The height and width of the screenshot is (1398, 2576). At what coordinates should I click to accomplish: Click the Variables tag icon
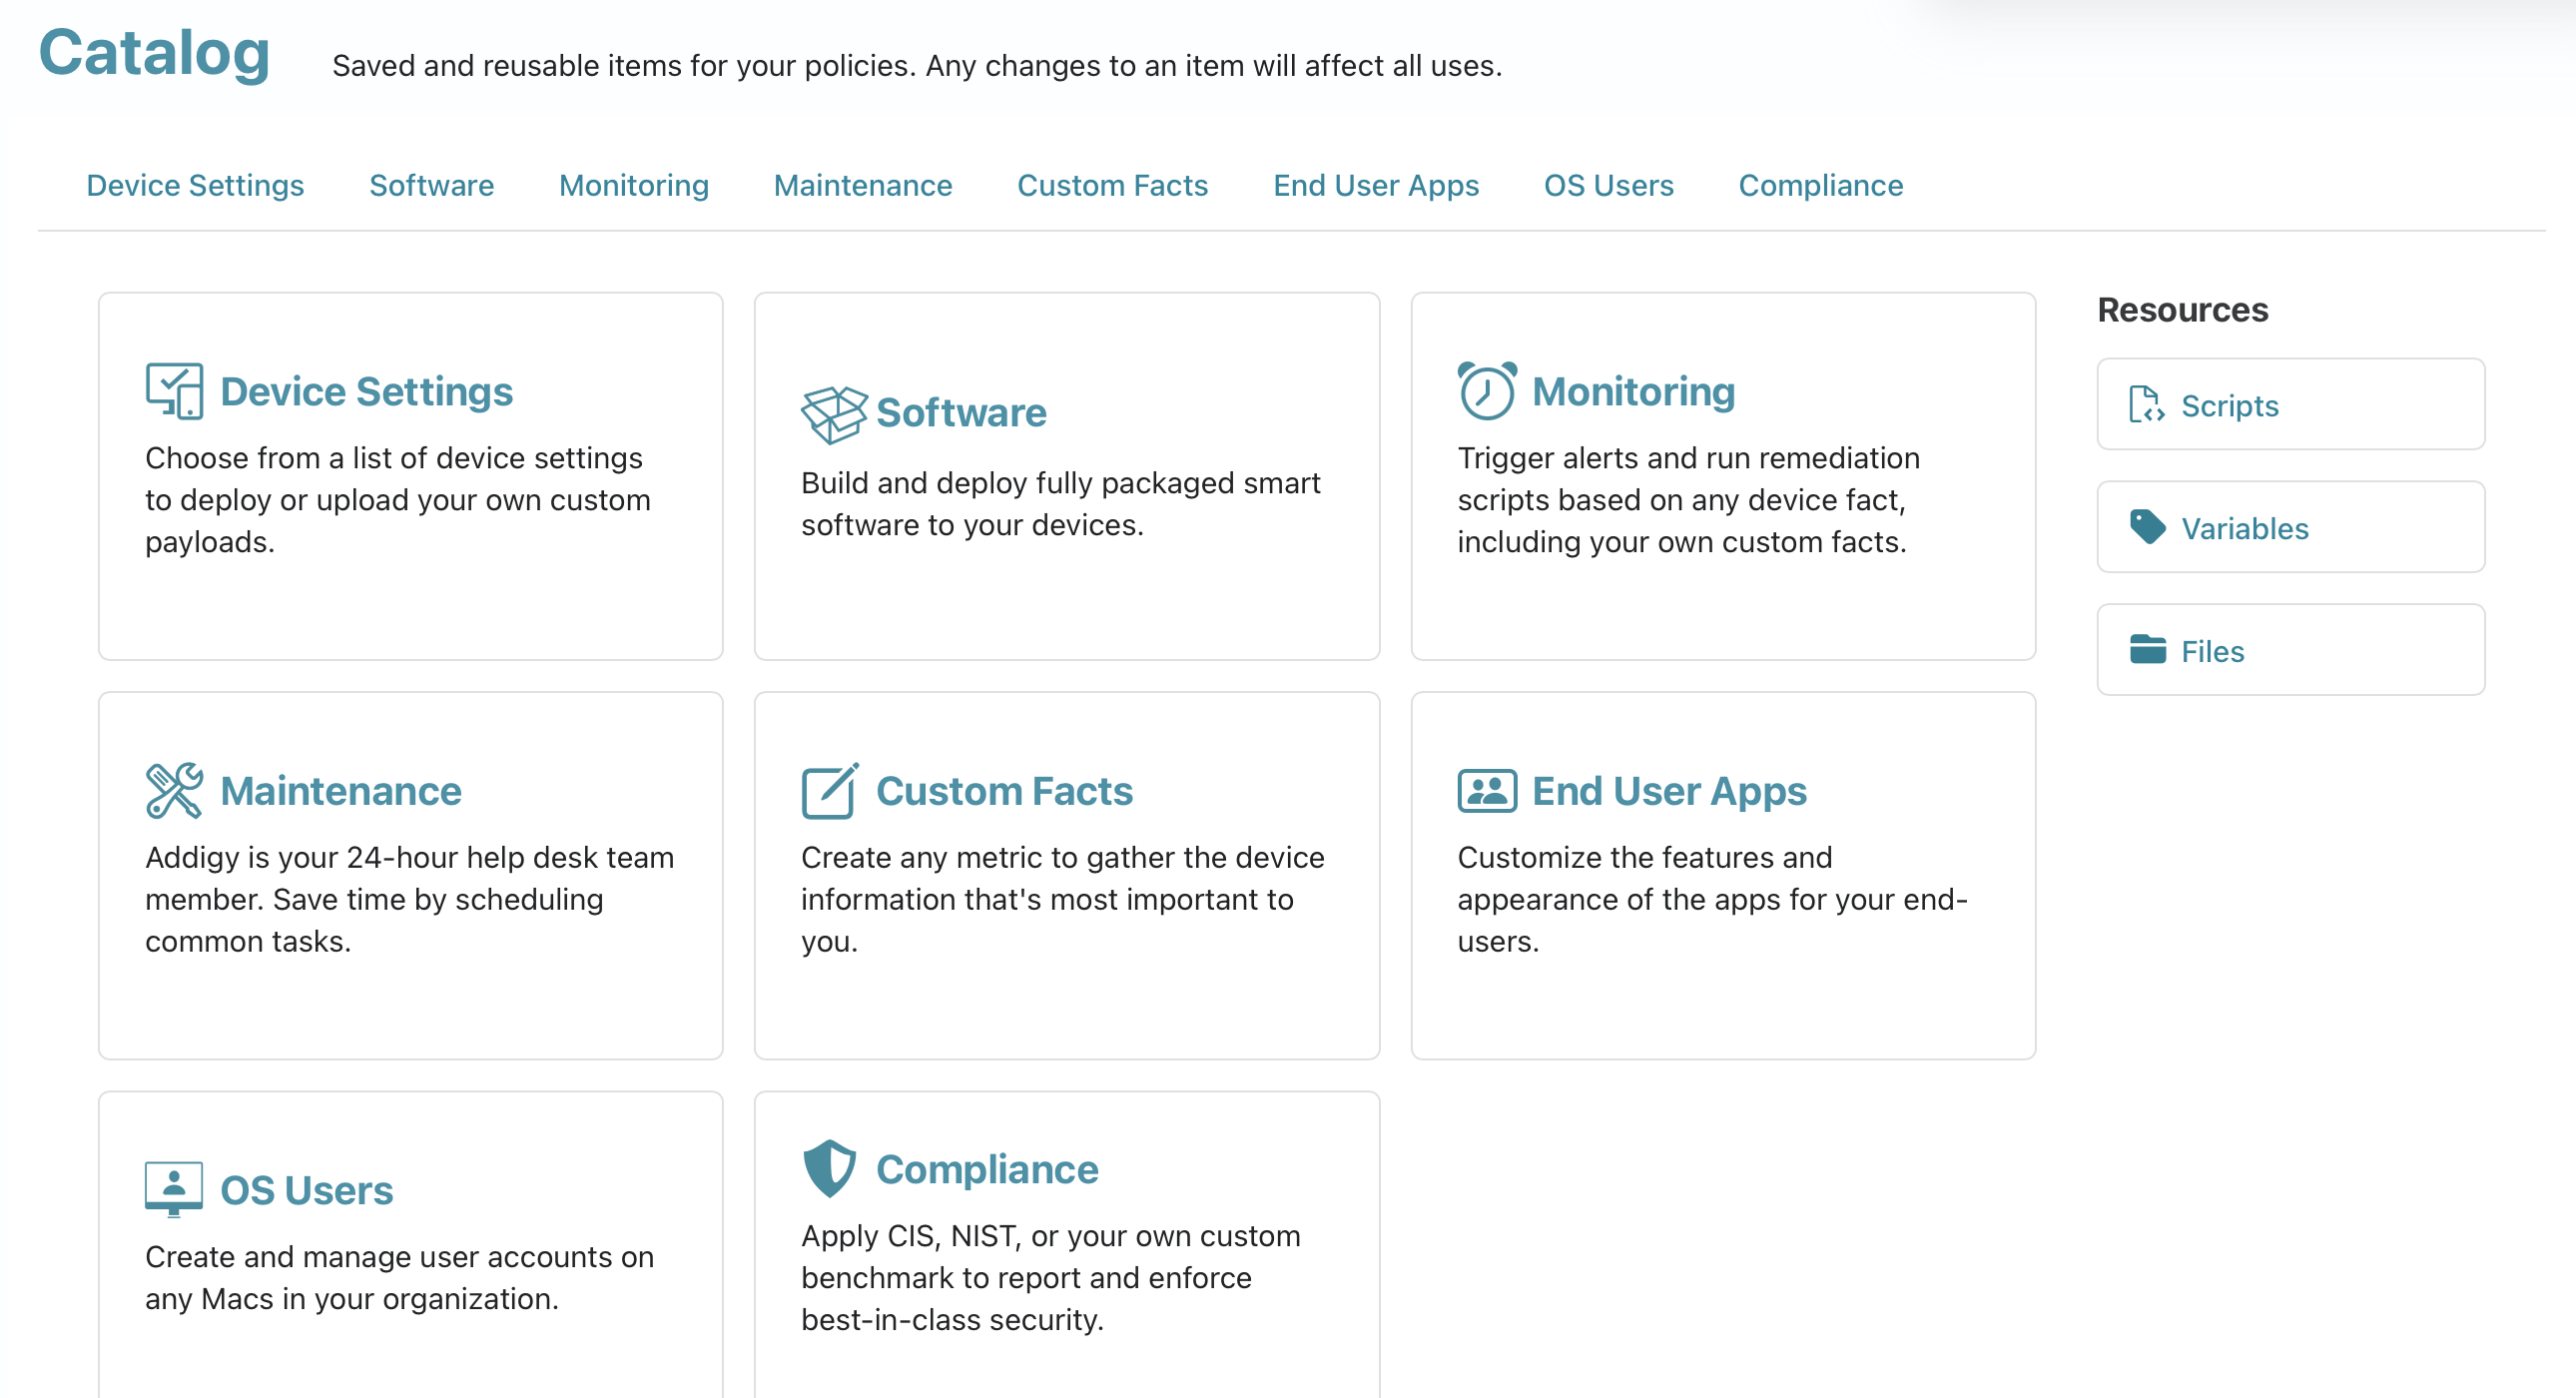coord(2147,527)
